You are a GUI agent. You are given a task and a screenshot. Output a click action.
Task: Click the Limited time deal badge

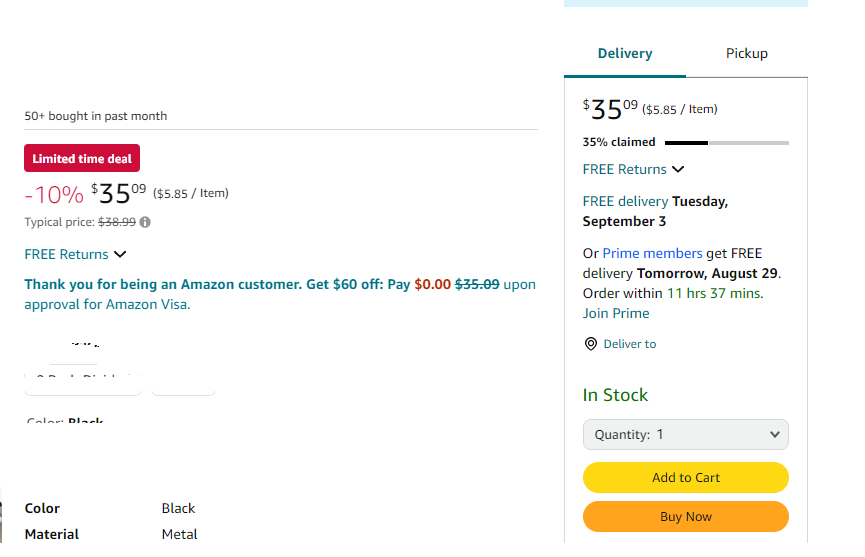point(82,159)
